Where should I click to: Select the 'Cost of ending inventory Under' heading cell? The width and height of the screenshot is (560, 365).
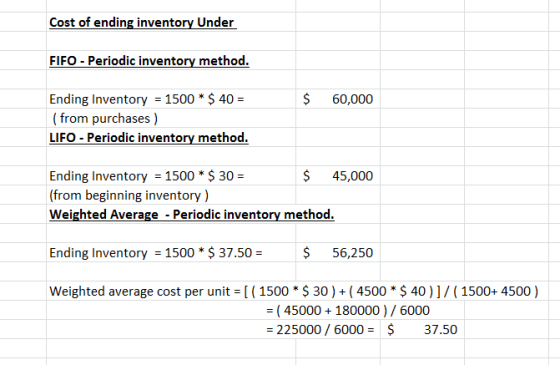[x=142, y=22]
